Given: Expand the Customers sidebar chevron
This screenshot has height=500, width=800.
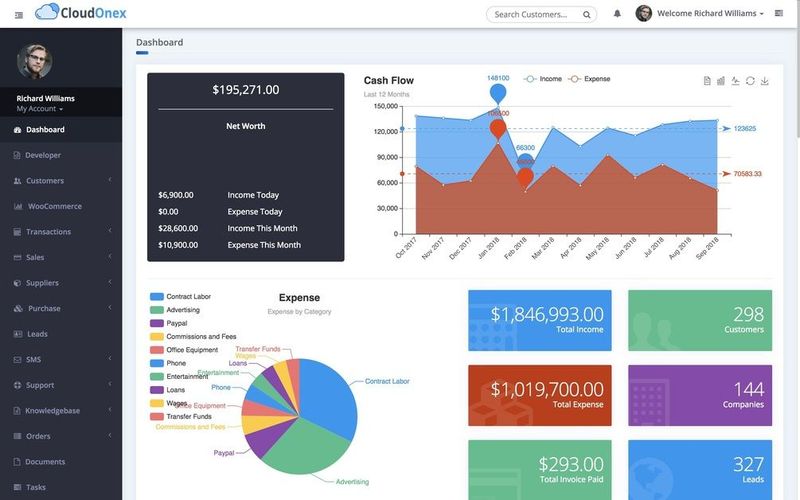Looking at the screenshot, I should 110,180.
